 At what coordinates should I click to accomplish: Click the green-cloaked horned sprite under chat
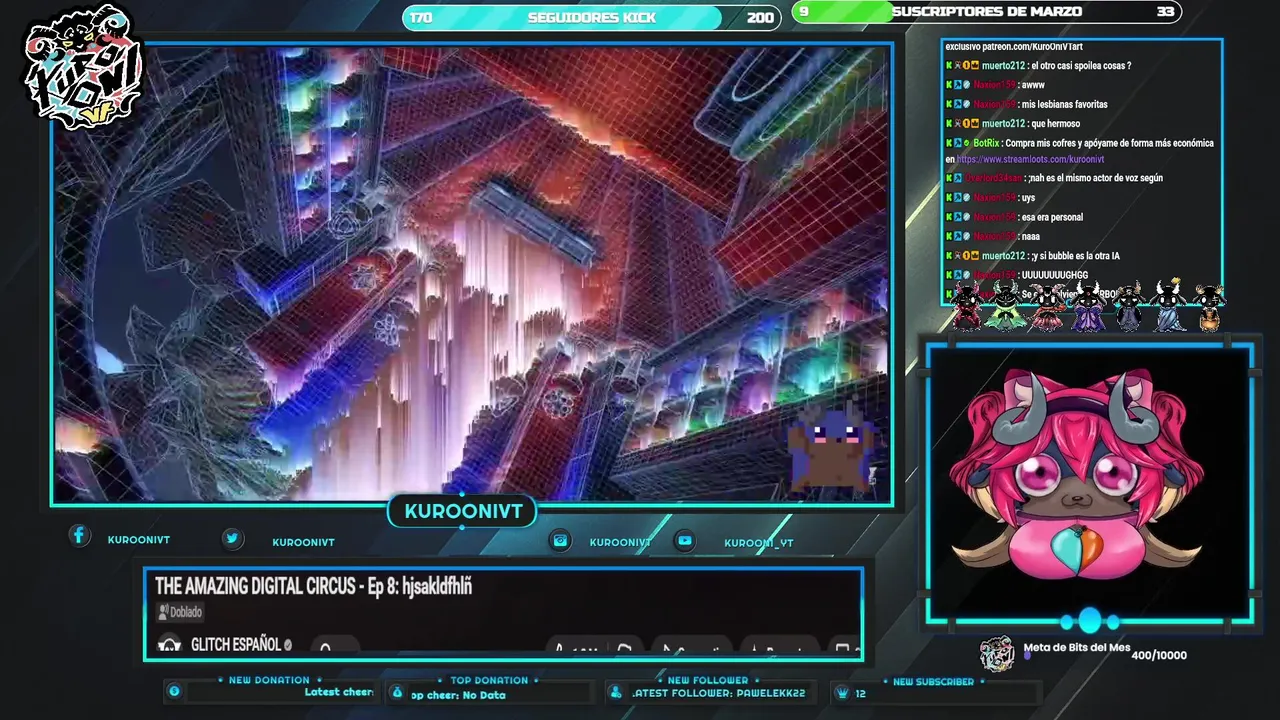coord(1005,307)
